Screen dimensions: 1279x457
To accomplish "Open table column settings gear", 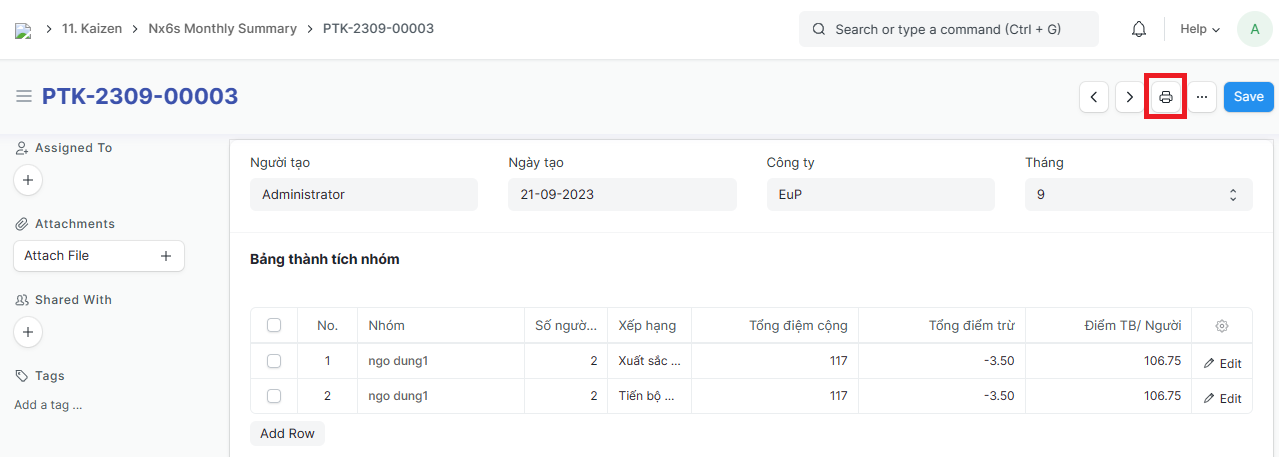I will click(x=1221, y=326).
